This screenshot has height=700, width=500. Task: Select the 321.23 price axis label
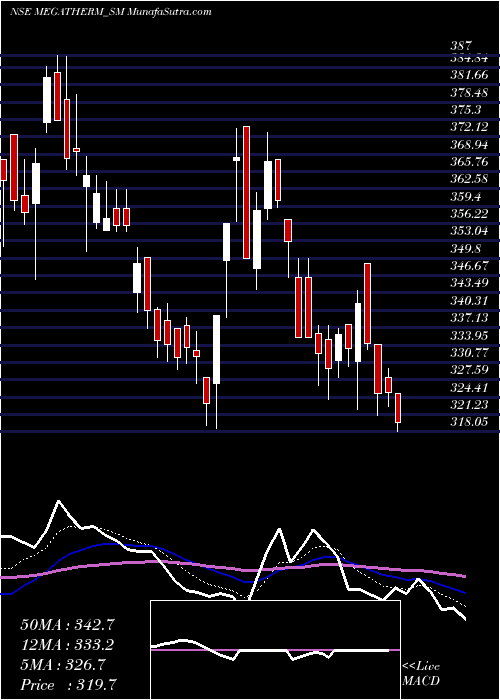pyautogui.click(x=469, y=404)
